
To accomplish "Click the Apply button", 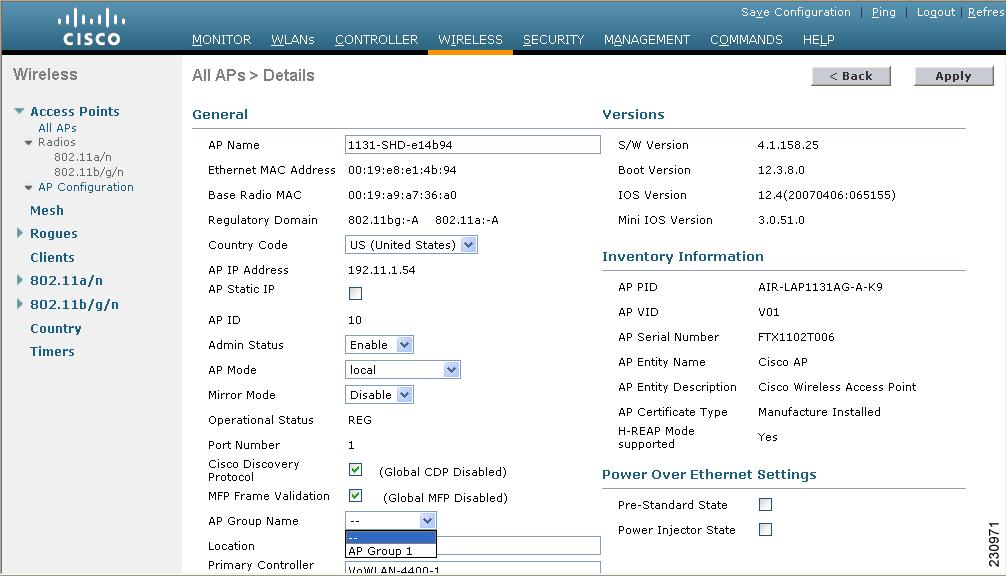I will point(952,75).
